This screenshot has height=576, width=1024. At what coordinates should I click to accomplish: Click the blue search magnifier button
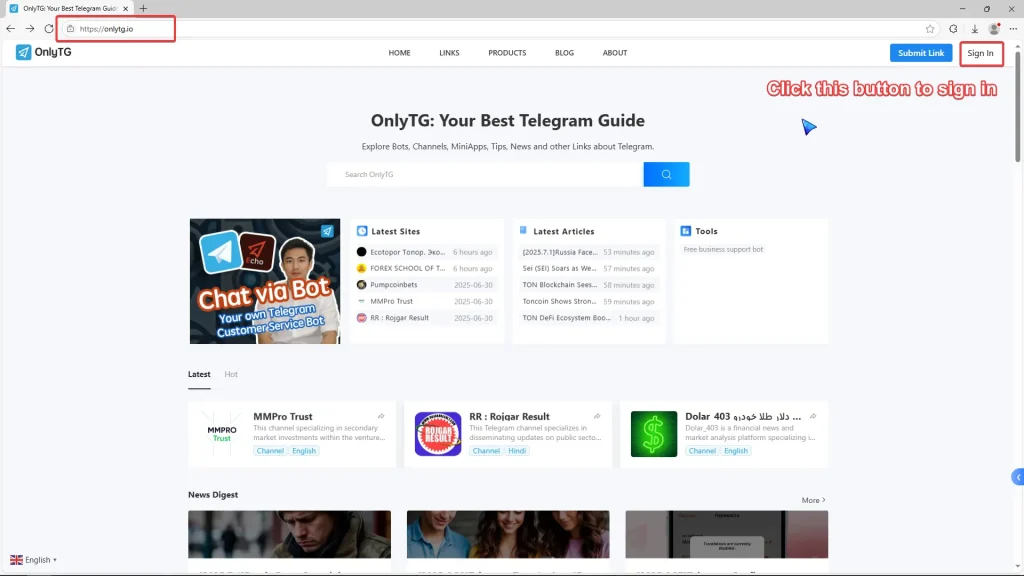(x=666, y=174)
